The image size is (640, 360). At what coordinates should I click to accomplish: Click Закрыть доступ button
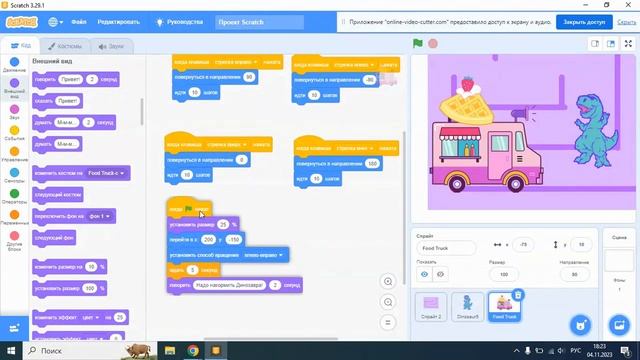point(584,22)
